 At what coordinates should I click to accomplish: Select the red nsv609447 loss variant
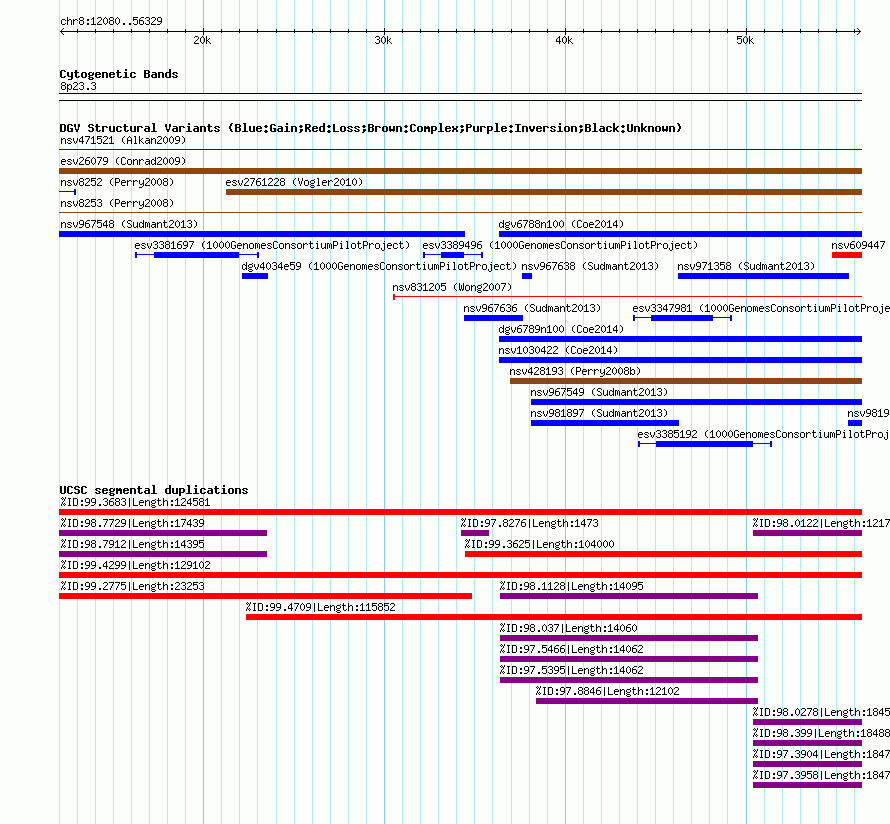tap(847, 255)
